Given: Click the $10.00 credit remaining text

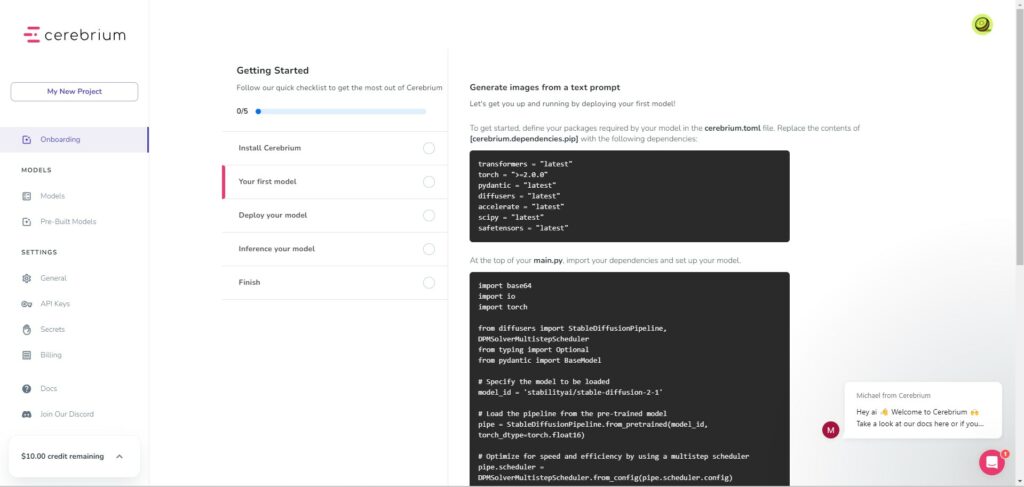Looking at the screenshot, I should [x=62, y=456].
